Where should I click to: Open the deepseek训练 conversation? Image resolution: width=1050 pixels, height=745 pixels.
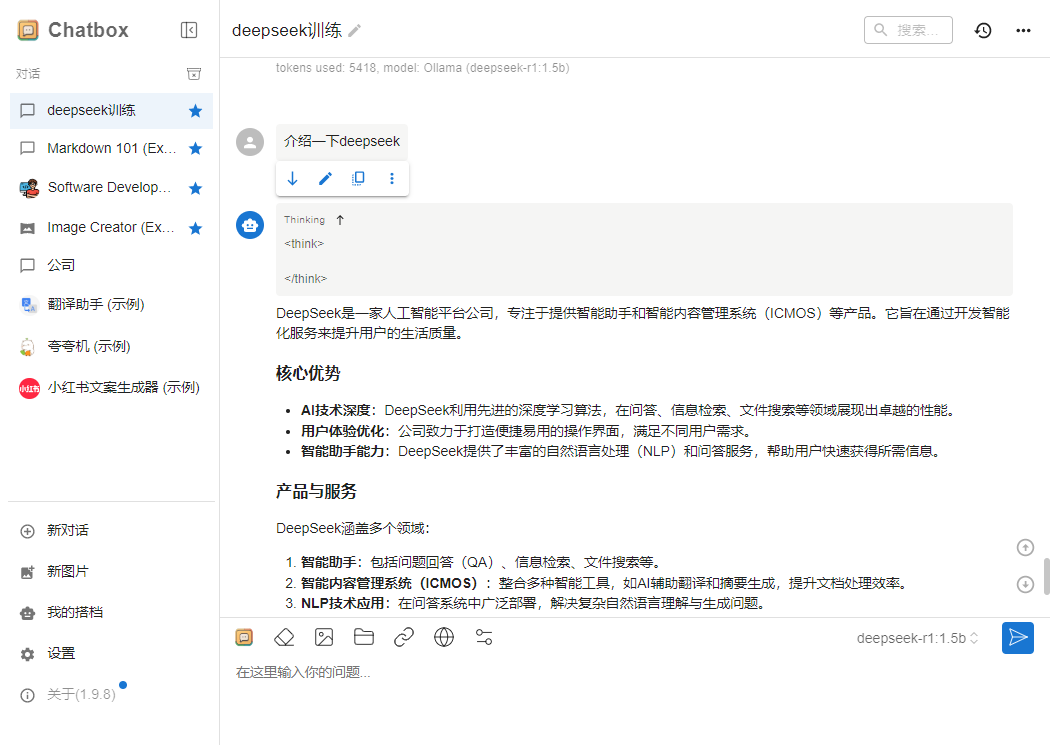click(x=111, y=110)
